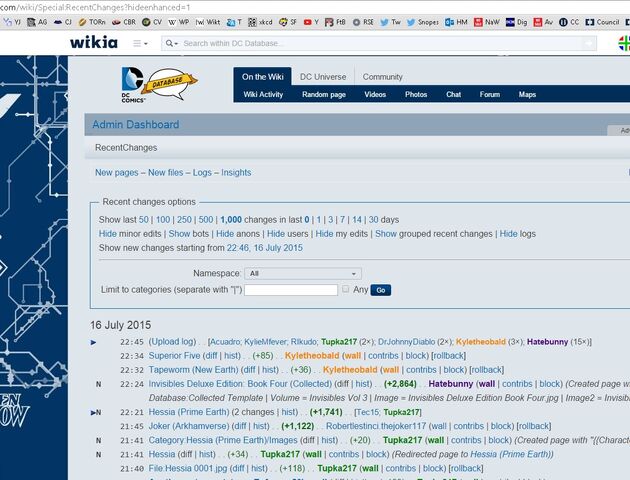Viewport: 630px width, 480px height.
Task: Open the CBR bookmark
Action: [124, 22]
